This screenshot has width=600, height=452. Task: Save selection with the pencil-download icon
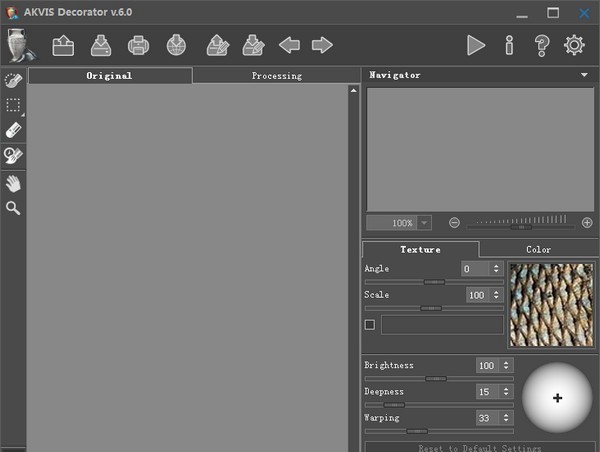(x=253, y=46)
